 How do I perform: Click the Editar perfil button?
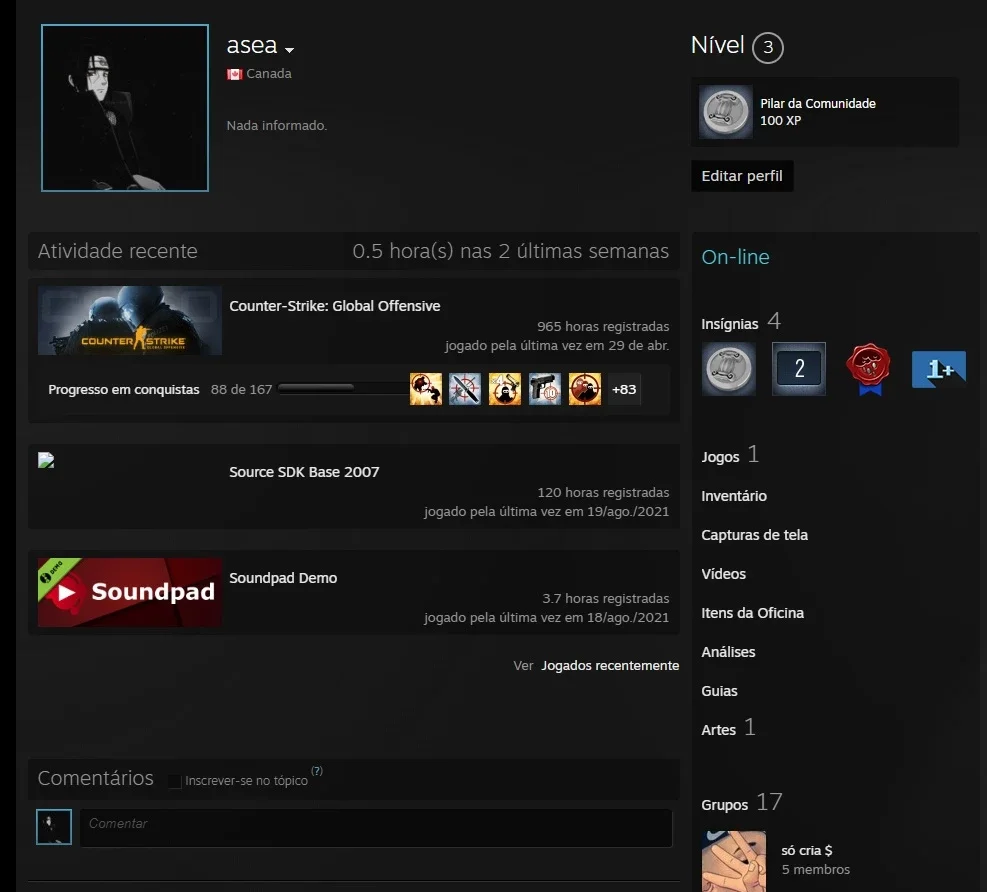pyautogui.click(x=742, y=176)
